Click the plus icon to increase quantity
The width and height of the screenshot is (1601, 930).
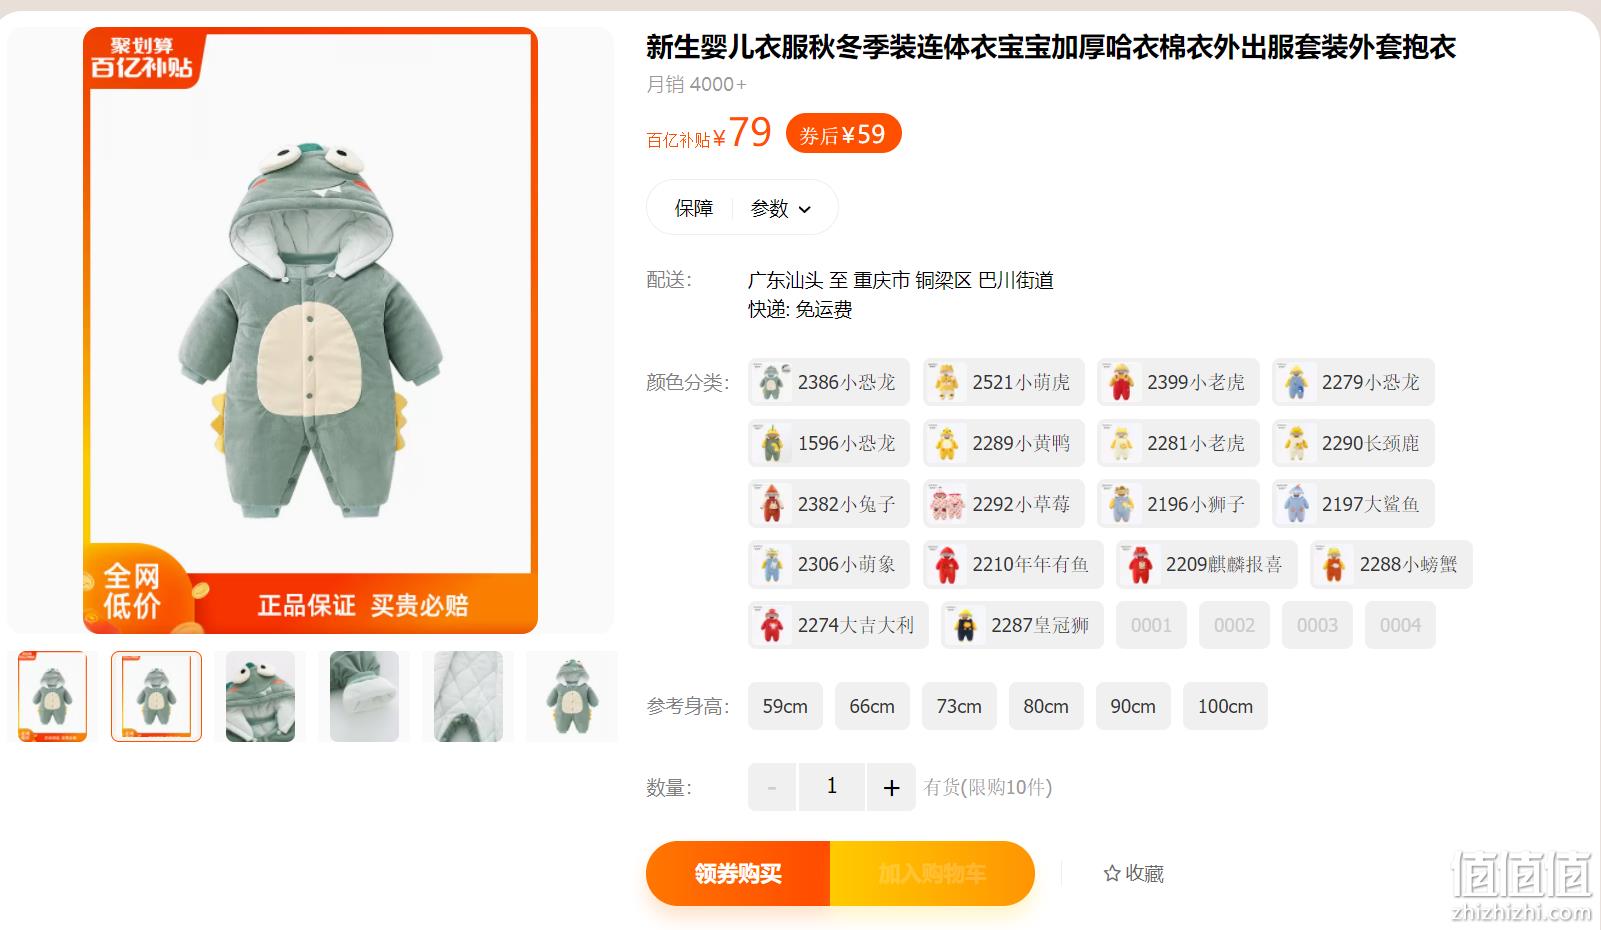(x=891, y=787)
